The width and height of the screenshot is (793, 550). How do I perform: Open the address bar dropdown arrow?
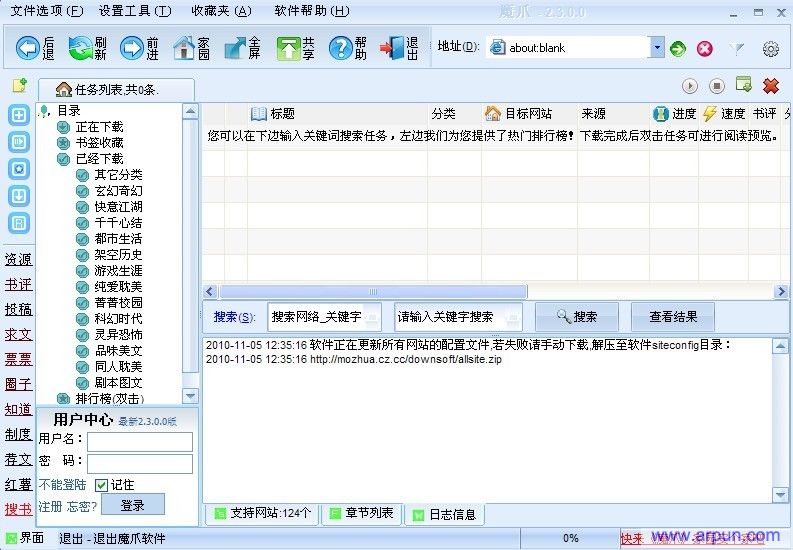pos(657,48)
